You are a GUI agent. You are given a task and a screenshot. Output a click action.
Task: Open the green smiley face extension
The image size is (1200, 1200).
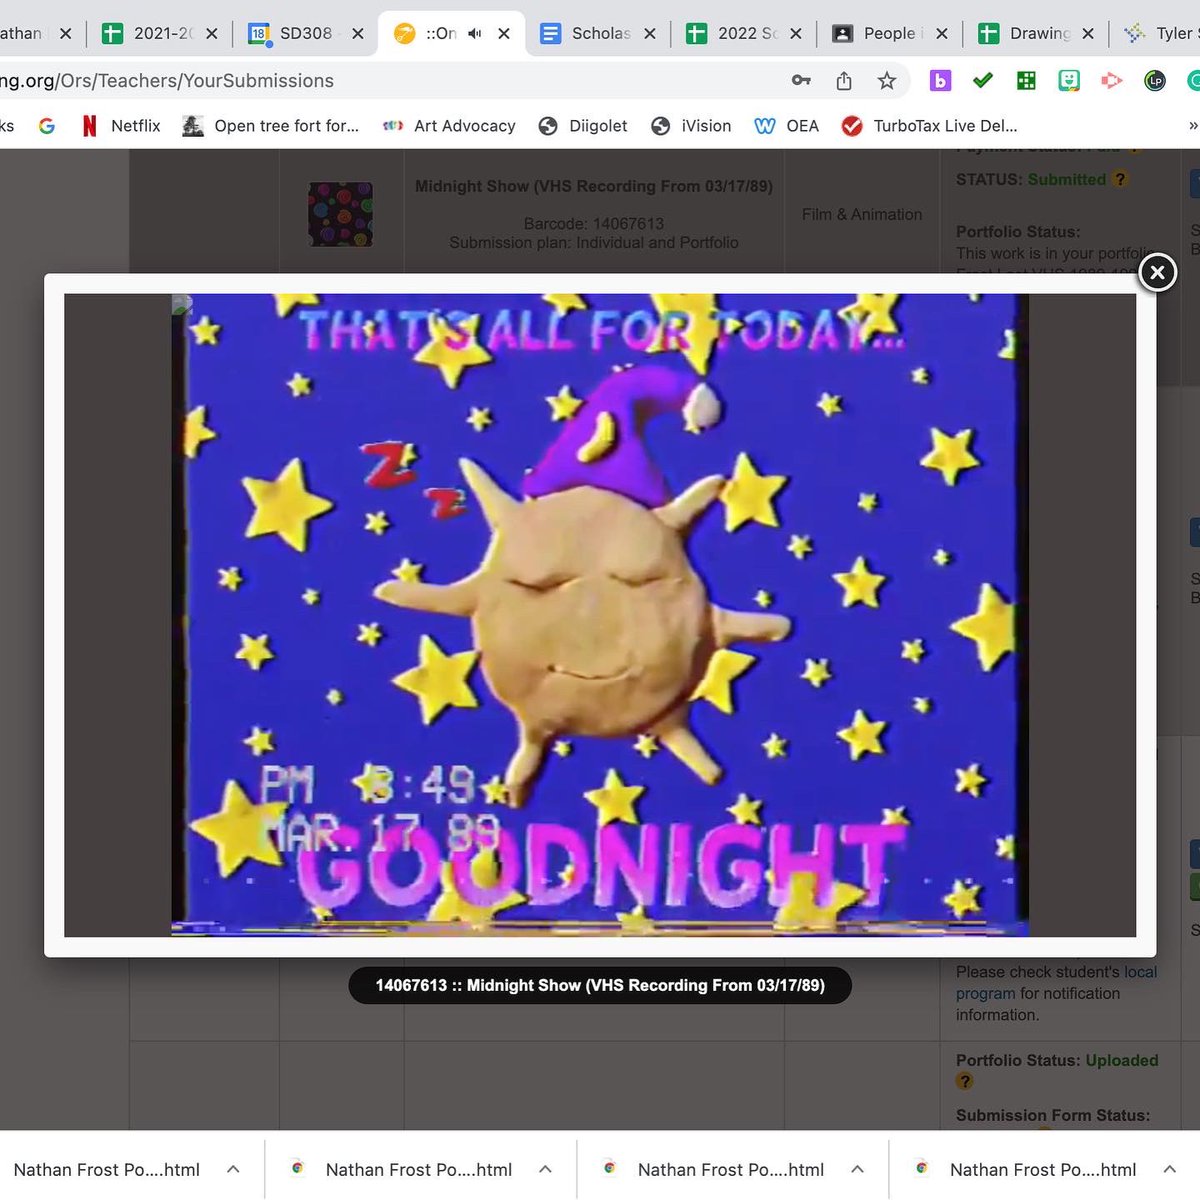coord(1069,81)
